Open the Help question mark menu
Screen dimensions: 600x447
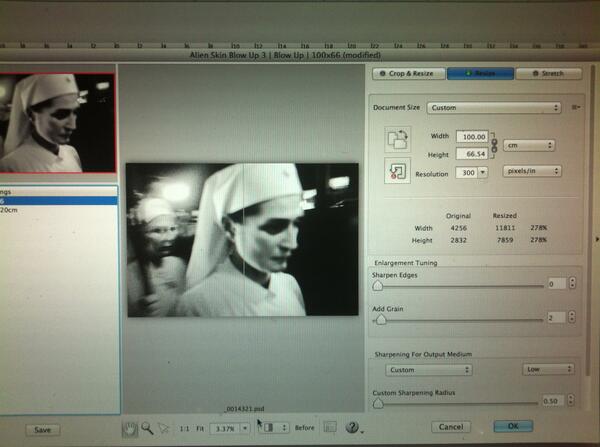[353, 427]
